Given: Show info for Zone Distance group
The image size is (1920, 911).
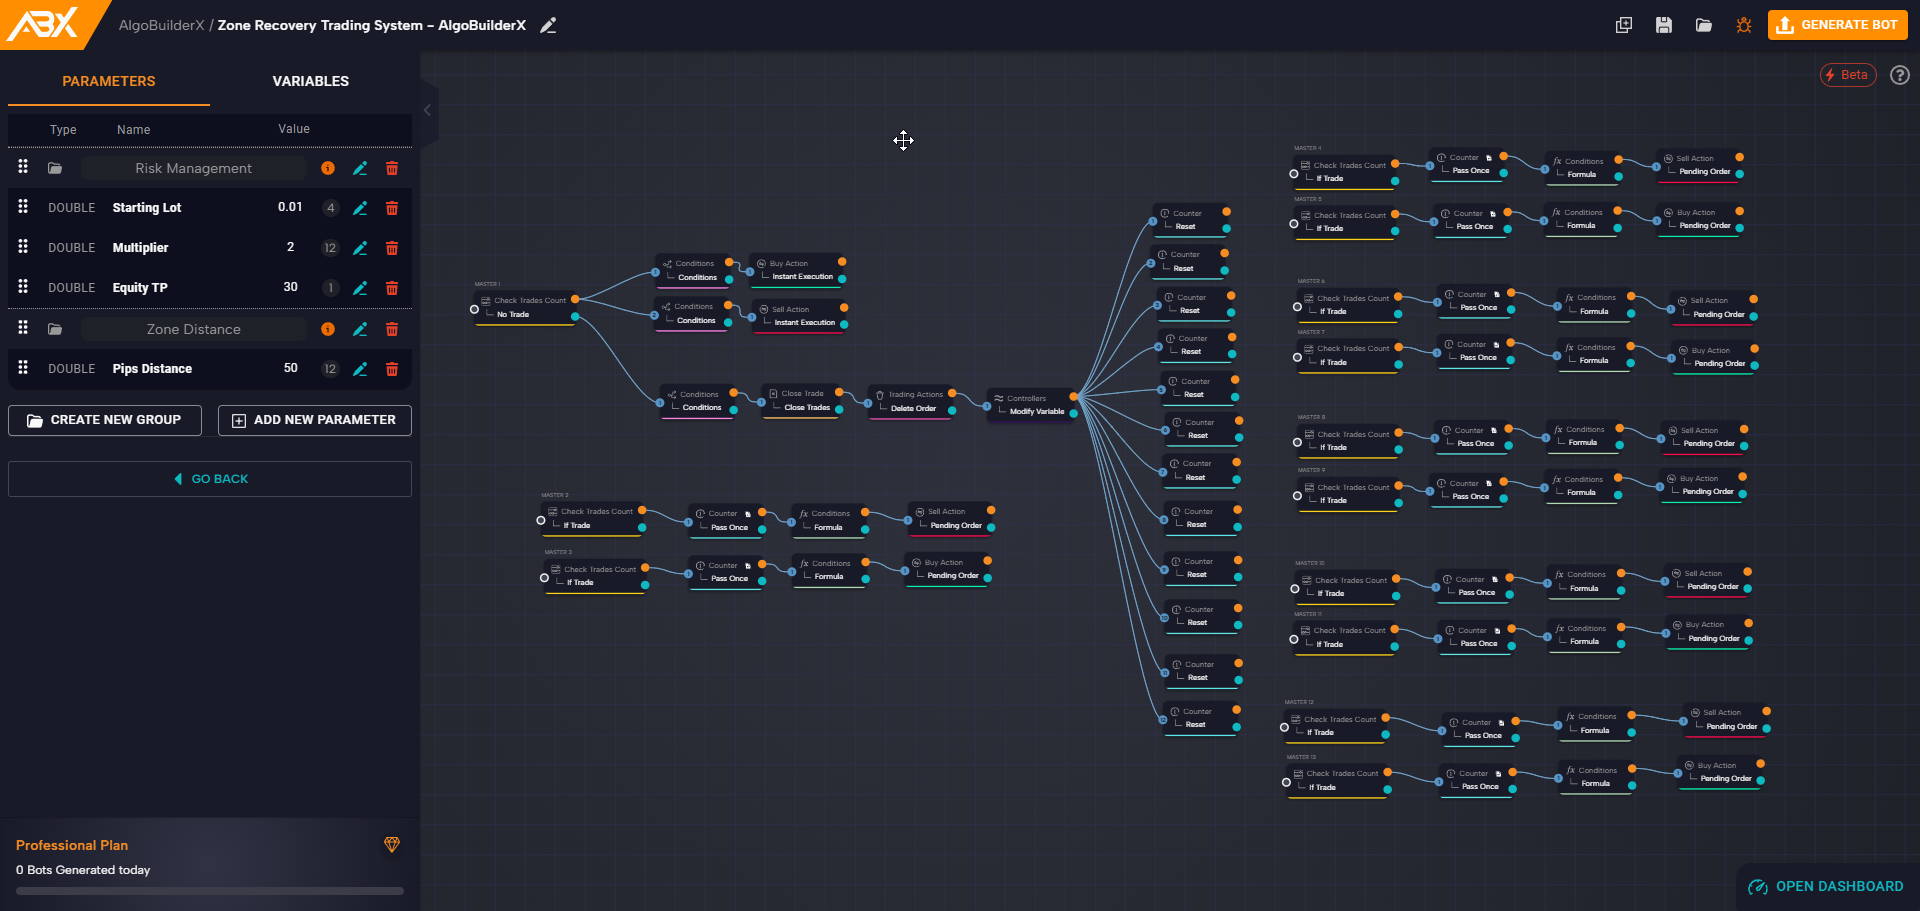Looking at the screenshot, I should (x=328, y=329).
